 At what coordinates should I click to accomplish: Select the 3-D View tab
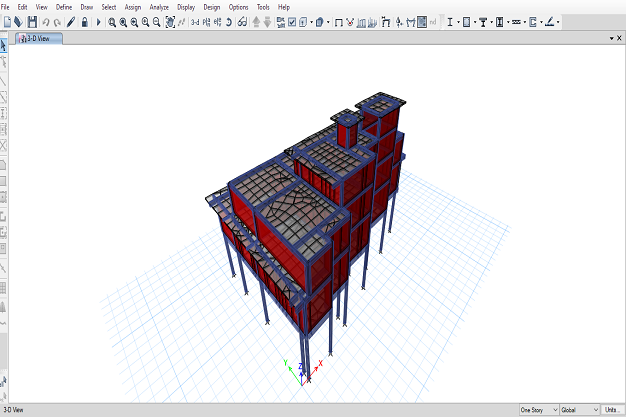tap(39, 38)
